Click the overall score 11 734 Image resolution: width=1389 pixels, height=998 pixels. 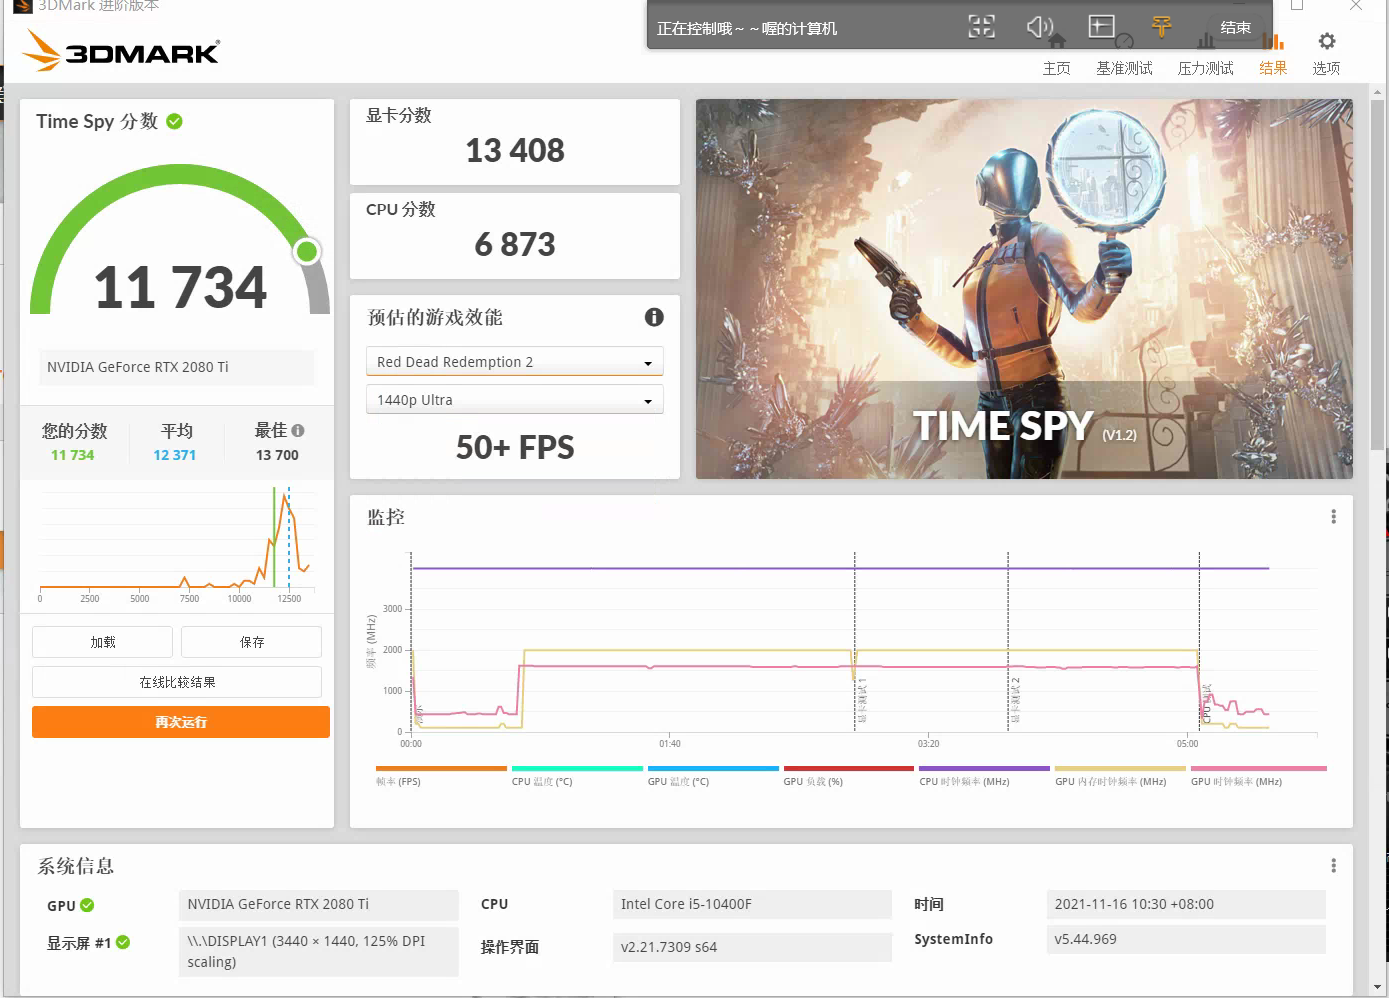[x=180, y=287]
